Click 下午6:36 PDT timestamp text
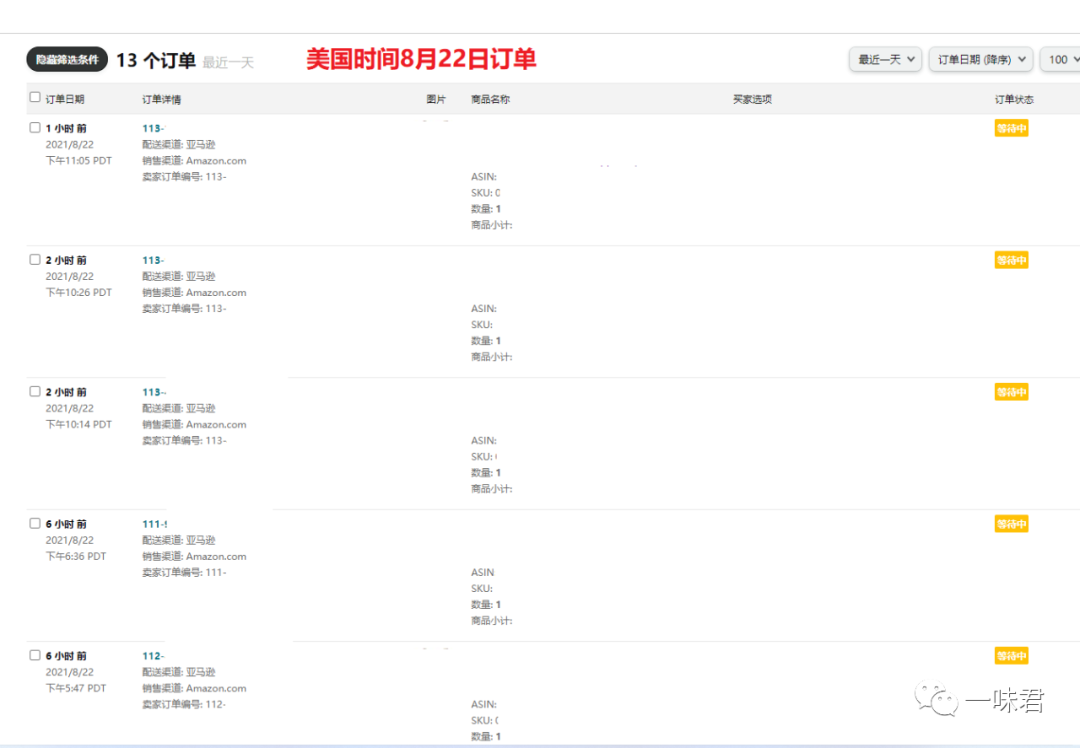1080x748 pixels. (76, 556)
